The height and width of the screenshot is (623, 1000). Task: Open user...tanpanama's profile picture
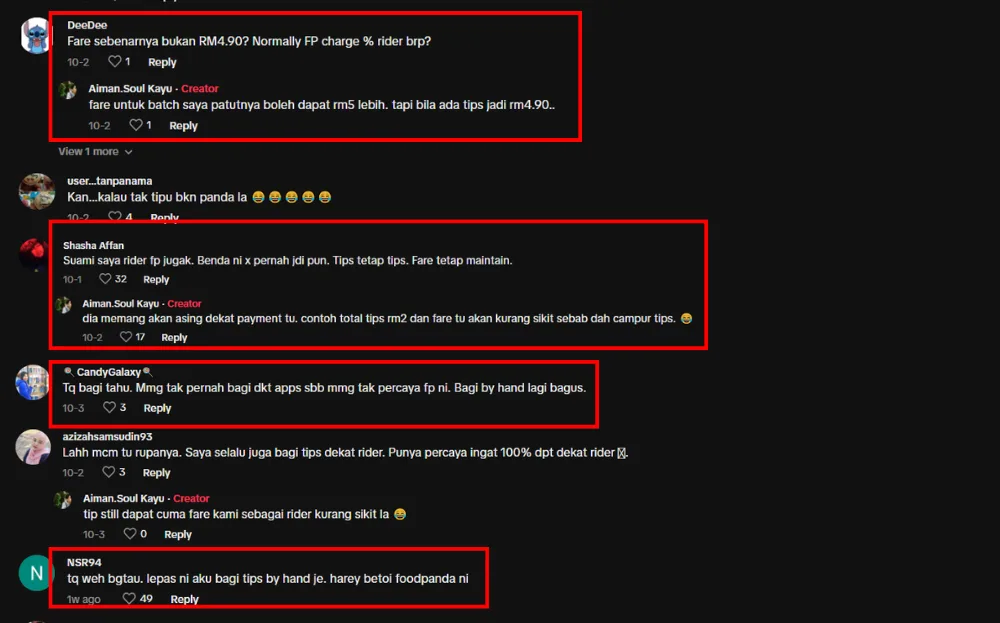(36, 191)
